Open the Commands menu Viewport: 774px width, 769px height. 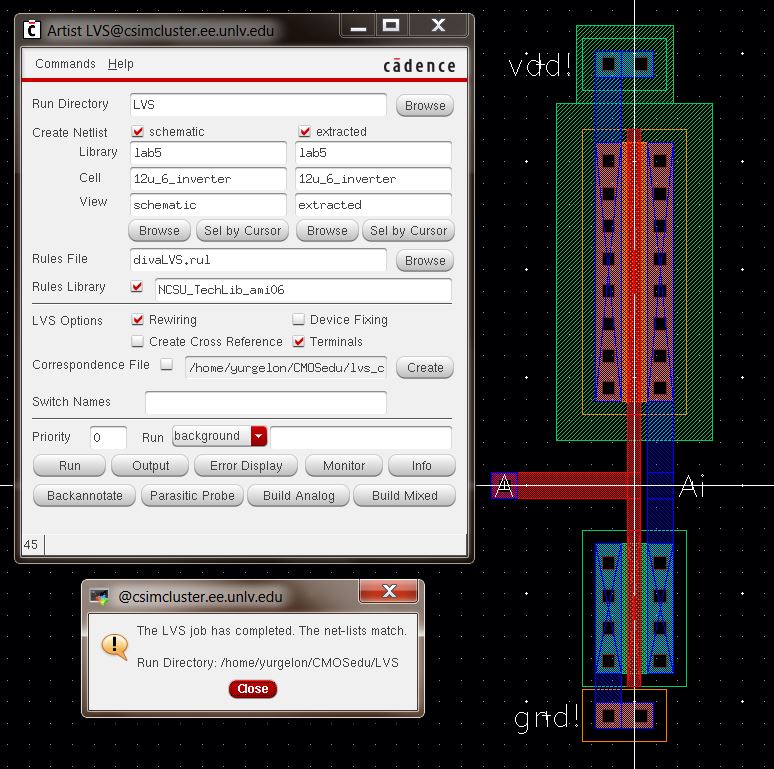65,64
